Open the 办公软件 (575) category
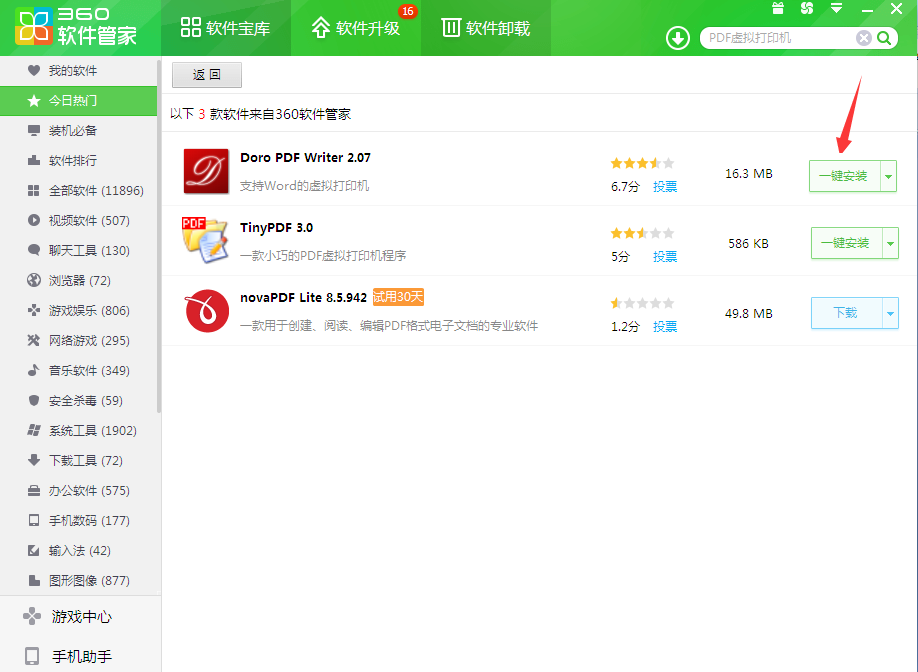Viewport: 918px width, 672px height. coord(78,491)
